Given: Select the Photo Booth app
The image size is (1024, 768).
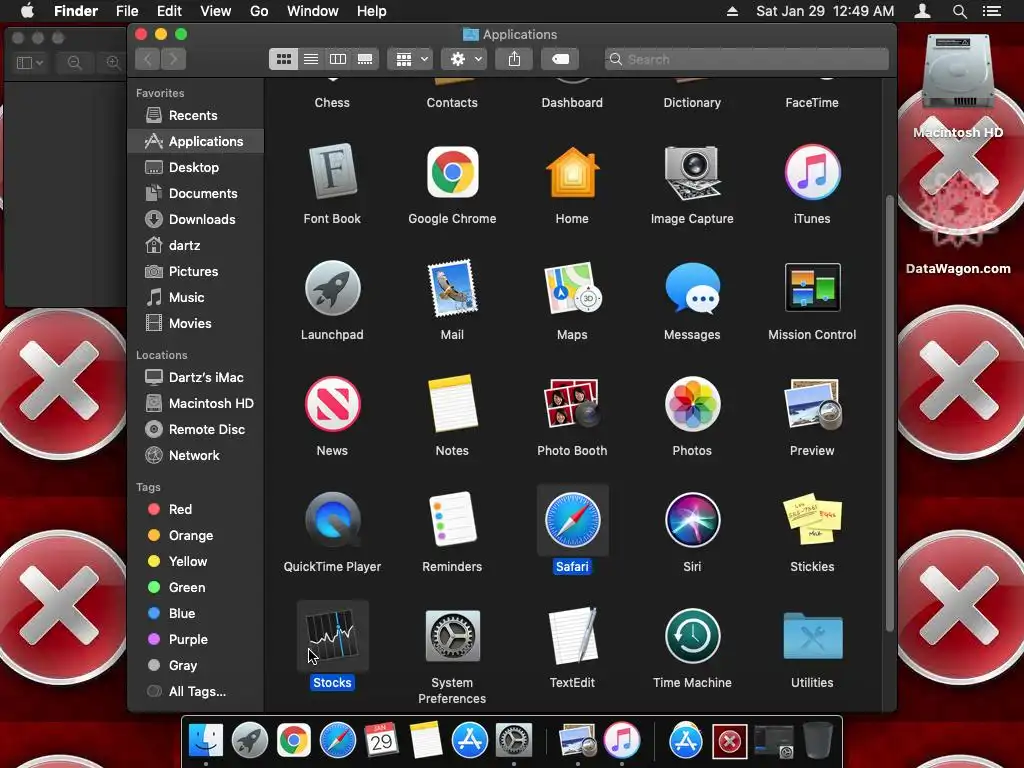Looking at the screenshot, I should click(x=572, y=404).
